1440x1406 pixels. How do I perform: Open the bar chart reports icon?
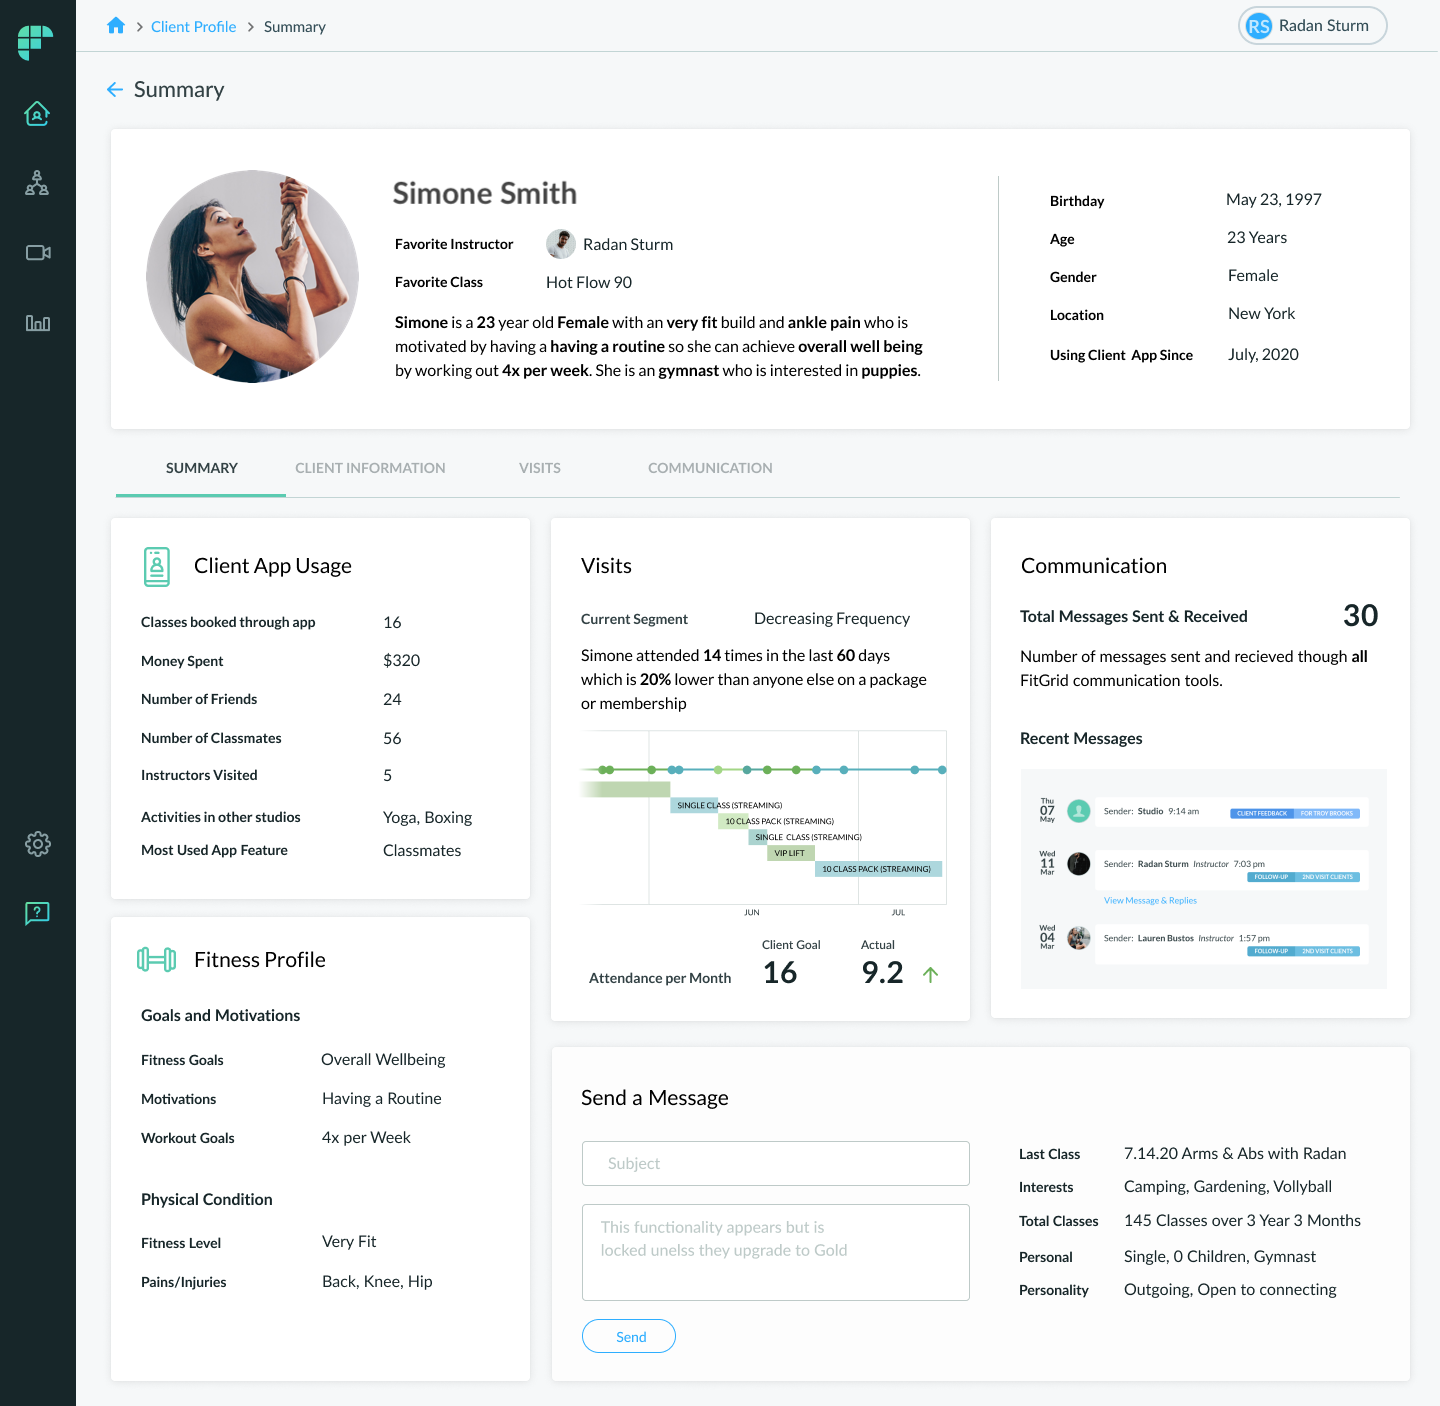(x=37, y=323)
